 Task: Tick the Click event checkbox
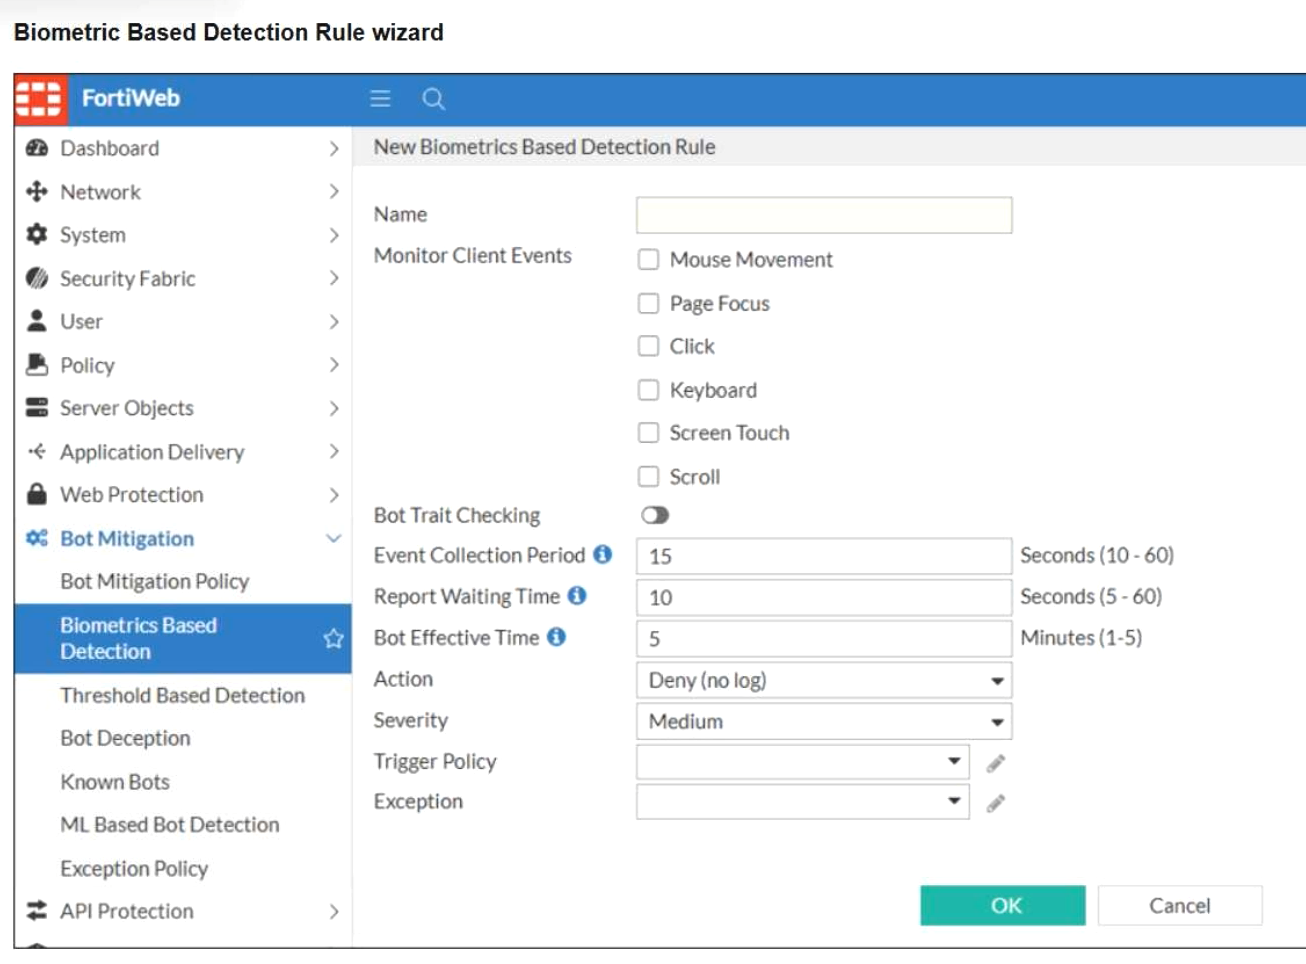[x=649, y=346]
